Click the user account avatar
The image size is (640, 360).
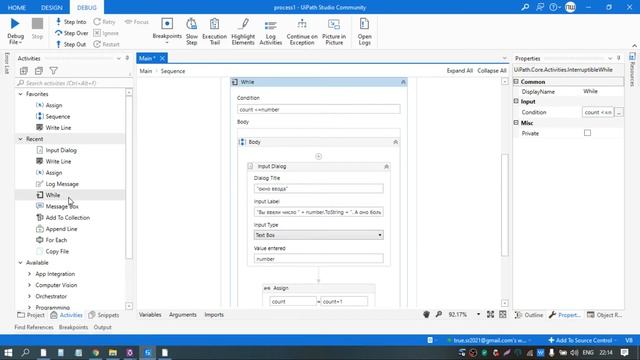[570, 7]
